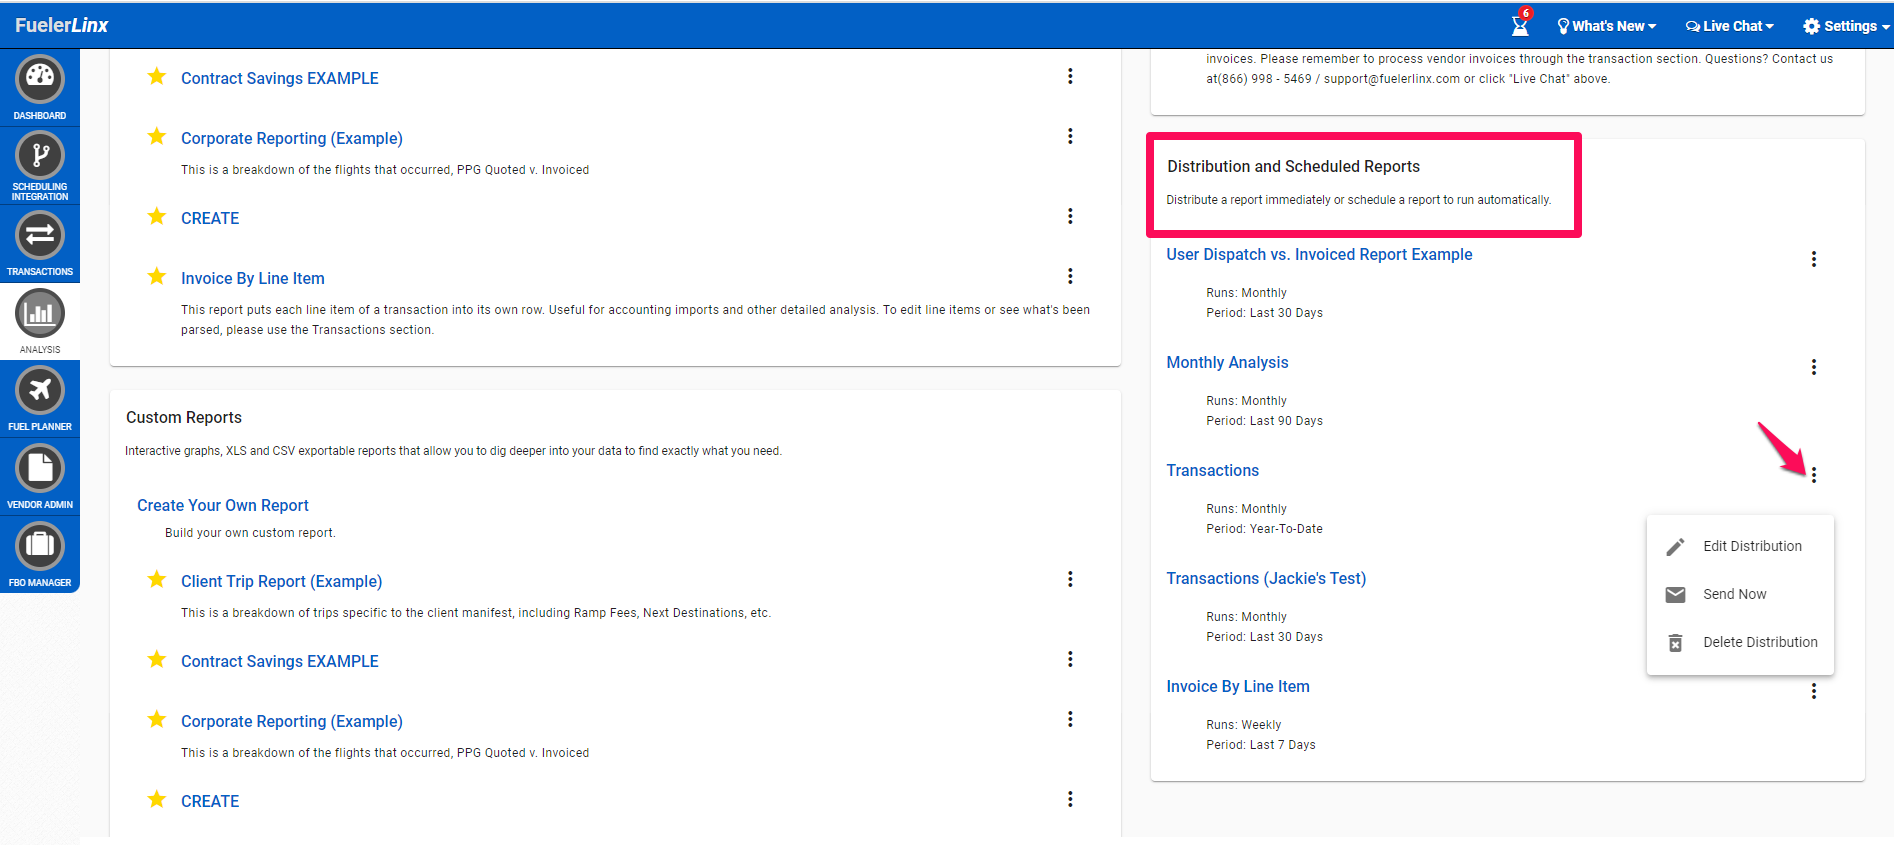Open the Live Chat dropdown
The height and width of the screenshot is (853, 1894).
(1730, 26)
